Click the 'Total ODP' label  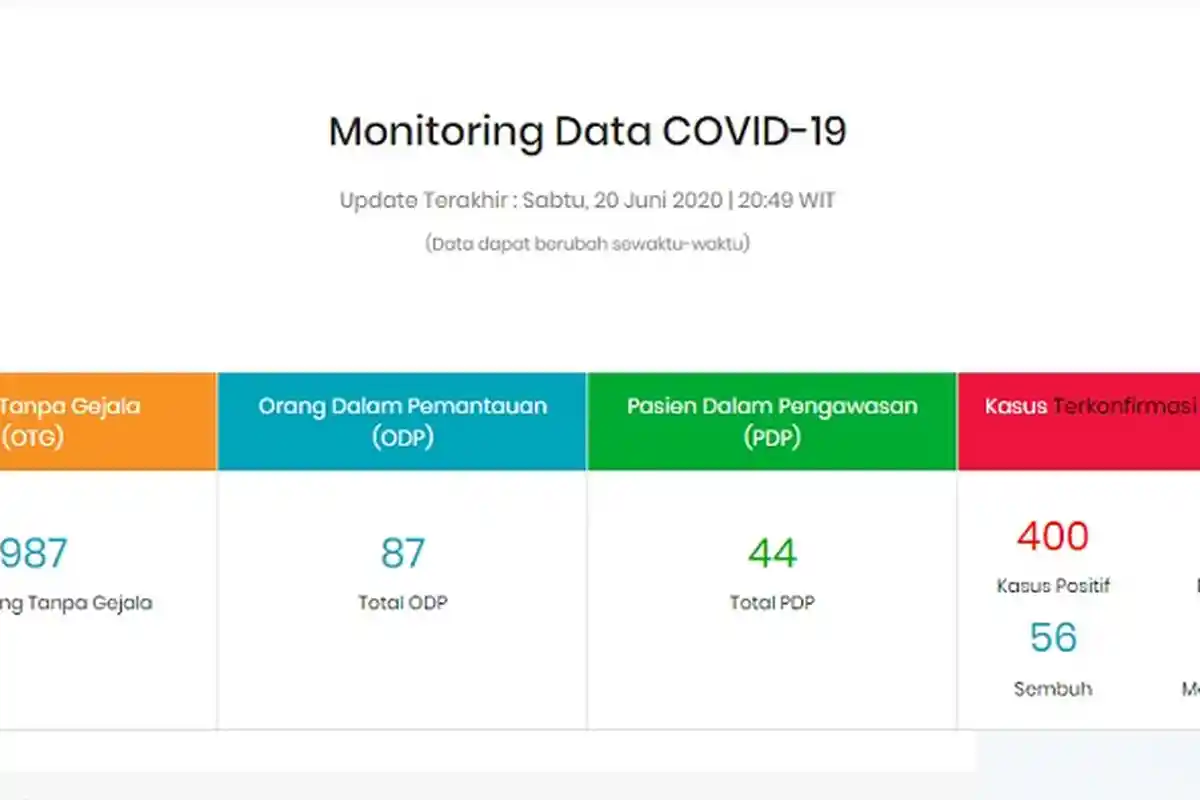402,603
